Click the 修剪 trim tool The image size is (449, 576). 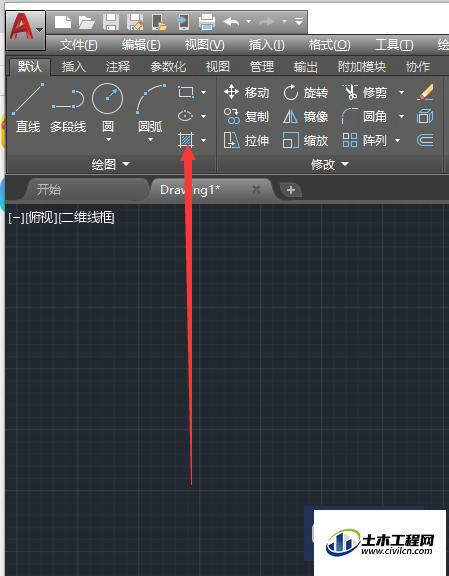click(x=364, y=92)
